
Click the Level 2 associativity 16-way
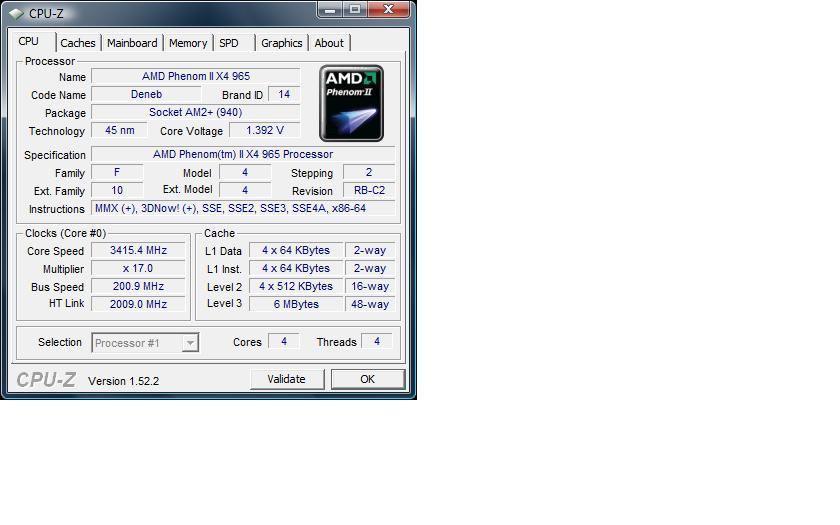370,286
